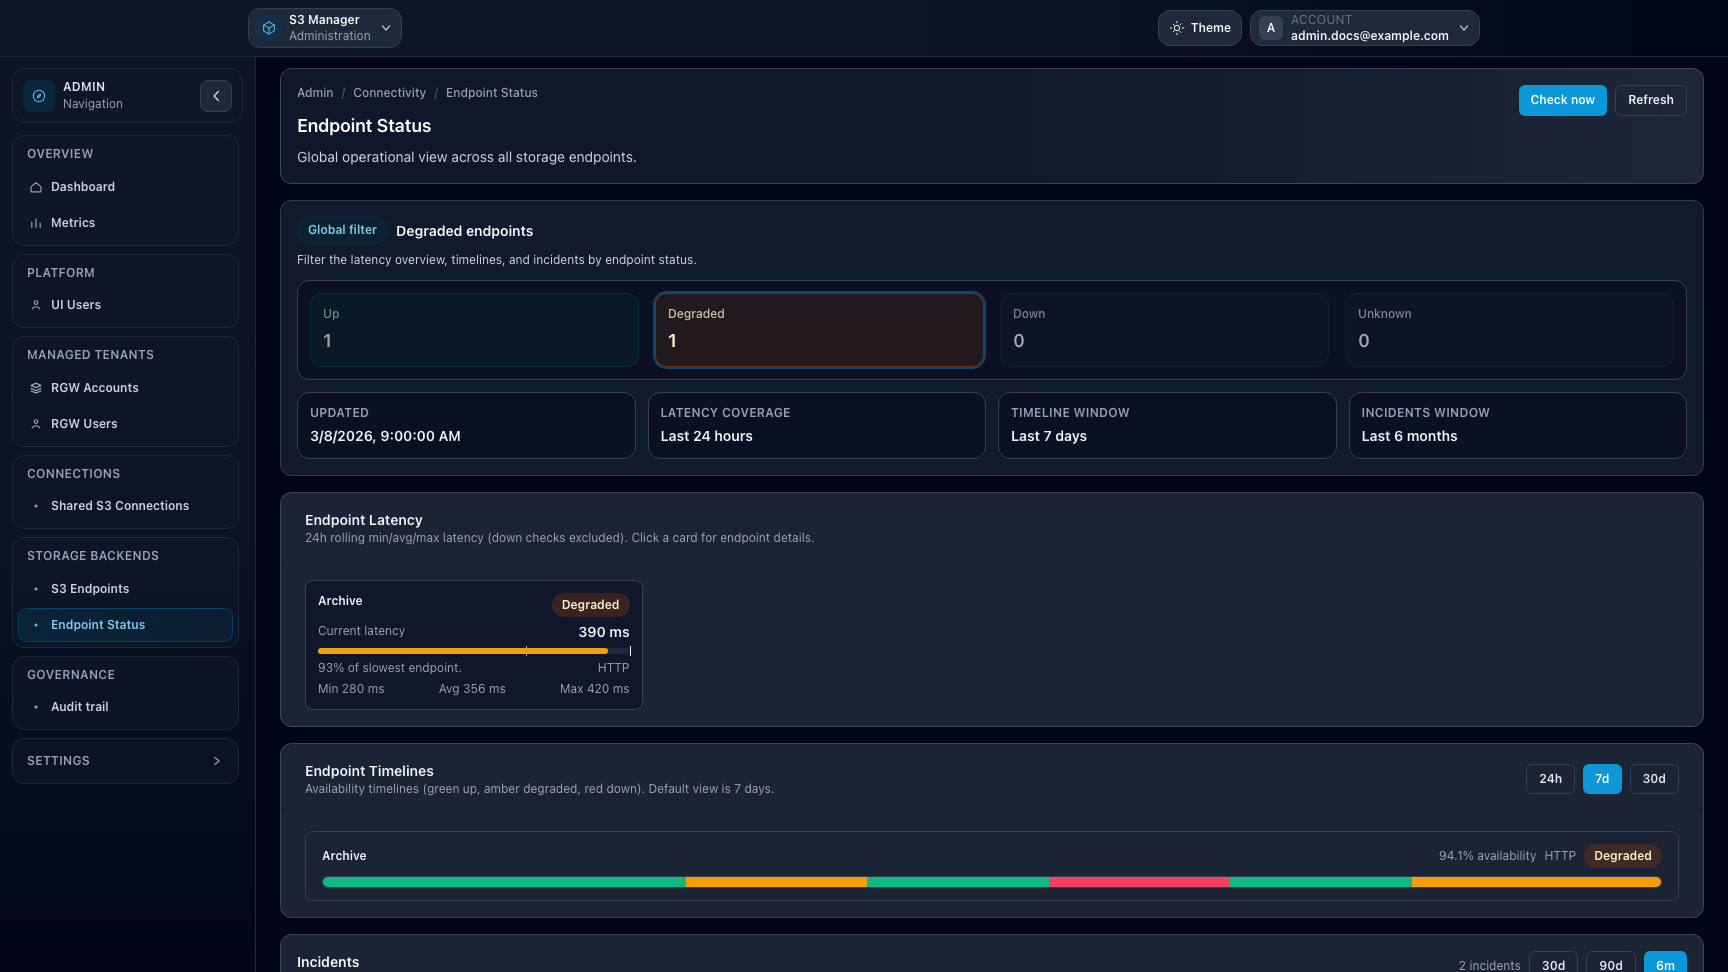
Task: Open the Connectivity breadcrumb link
Action: pyautogui.click(x=389, y=92)
